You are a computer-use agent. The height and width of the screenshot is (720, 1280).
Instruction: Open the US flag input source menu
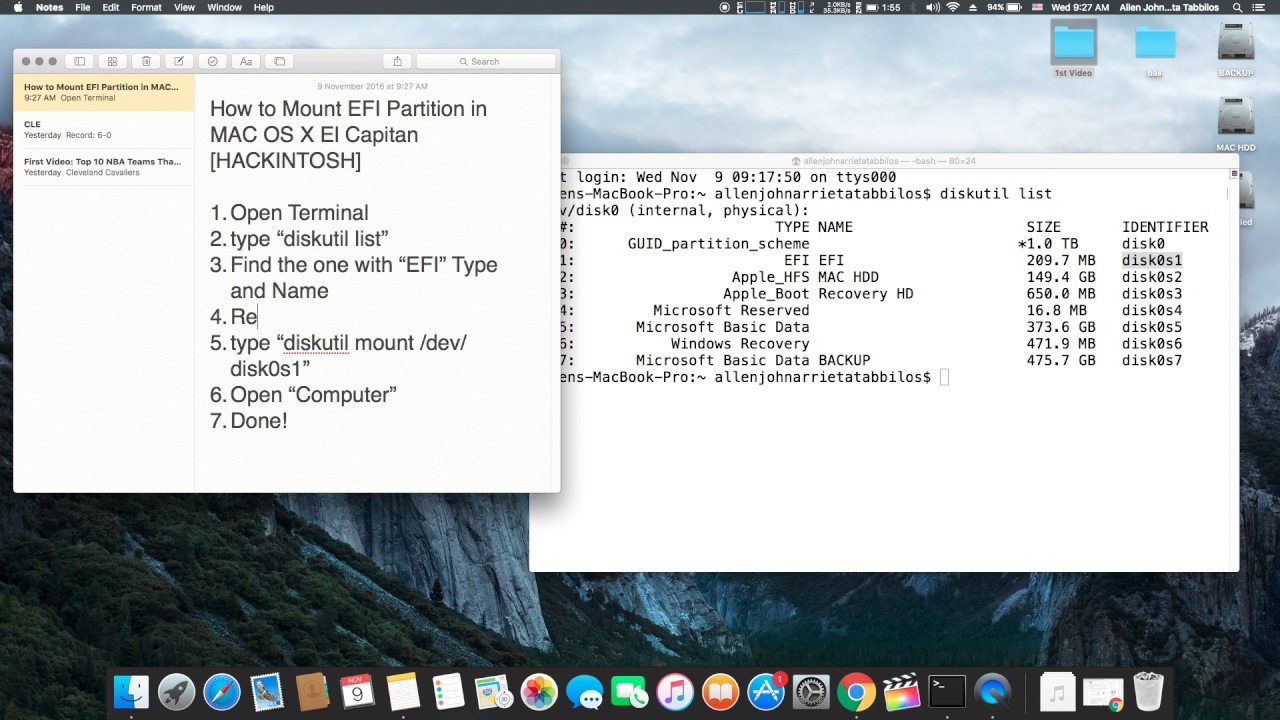click(x=1036, y=7)
